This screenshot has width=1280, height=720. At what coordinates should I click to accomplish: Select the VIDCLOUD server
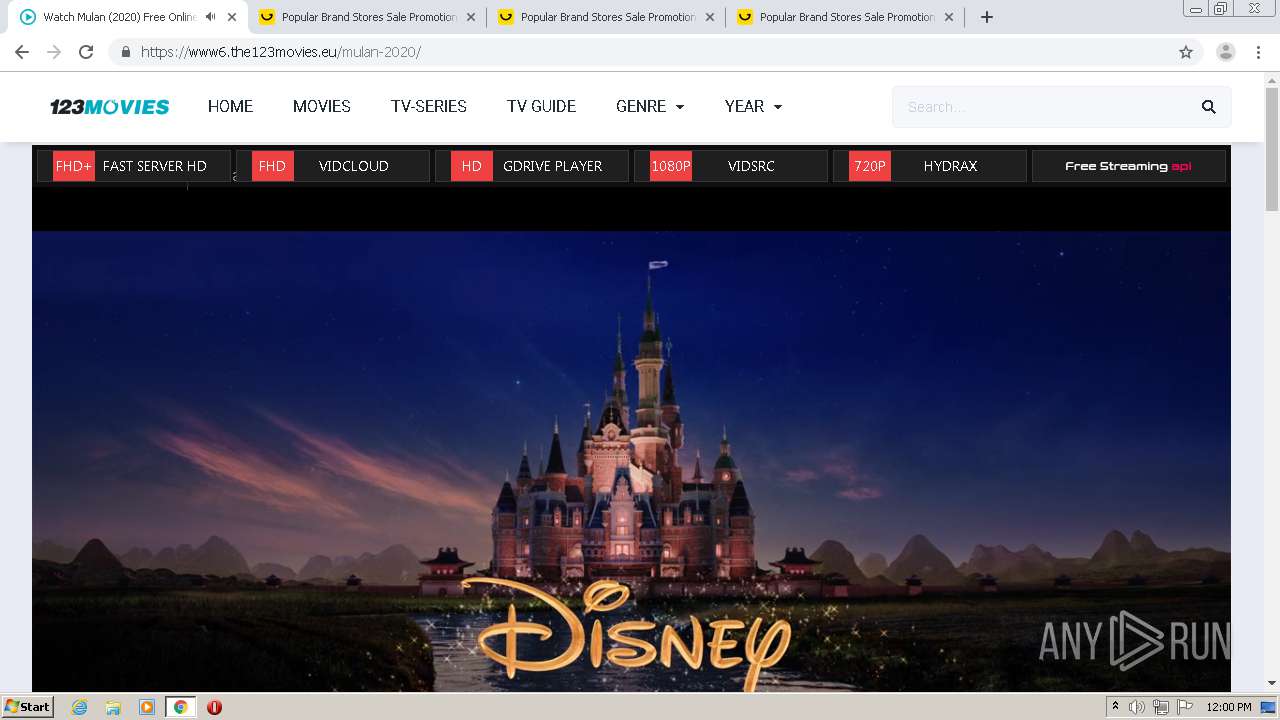[x=333, y=166]
